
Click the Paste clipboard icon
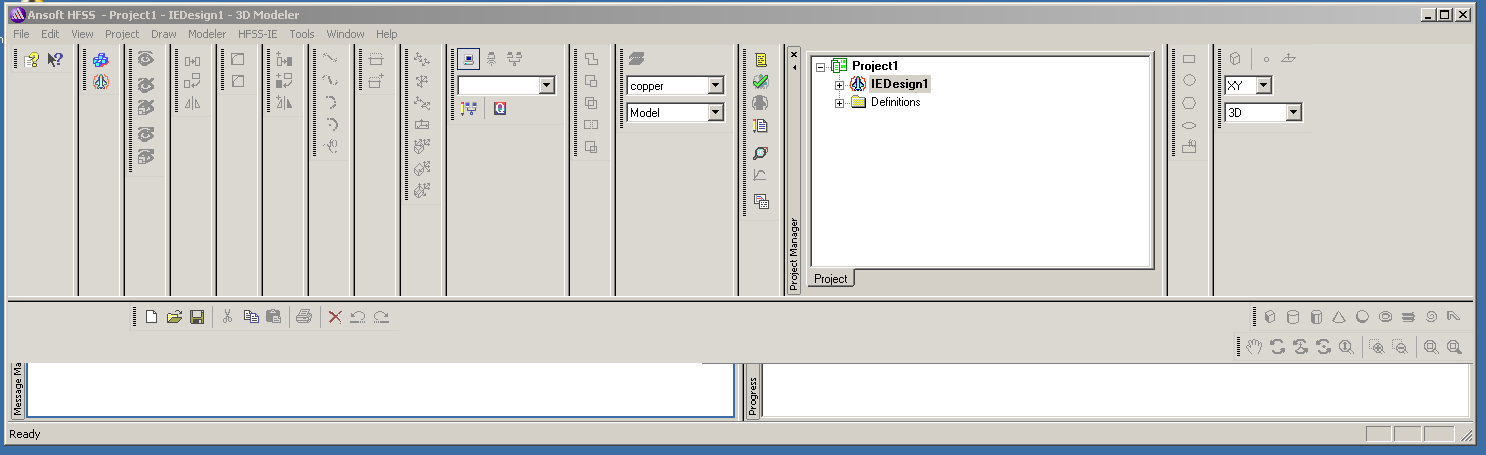273,317
